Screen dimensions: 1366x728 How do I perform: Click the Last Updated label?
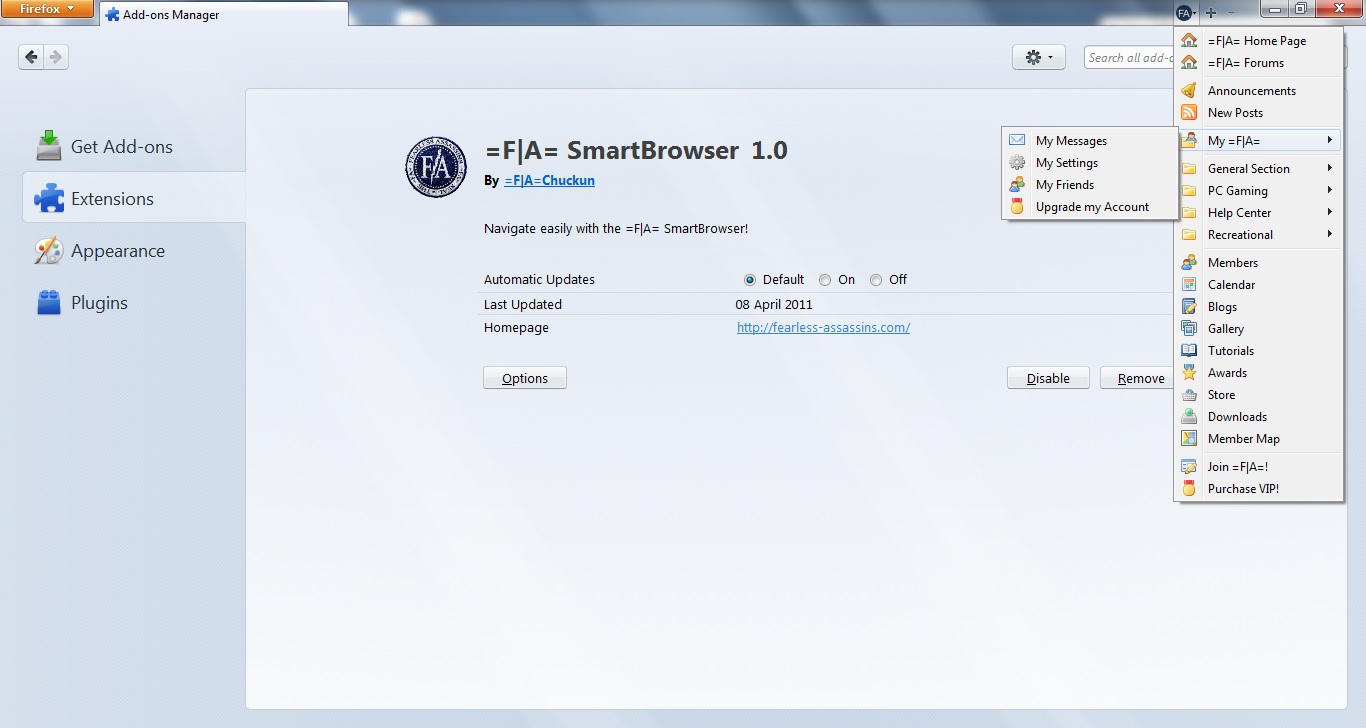click(x=523, y=305)
